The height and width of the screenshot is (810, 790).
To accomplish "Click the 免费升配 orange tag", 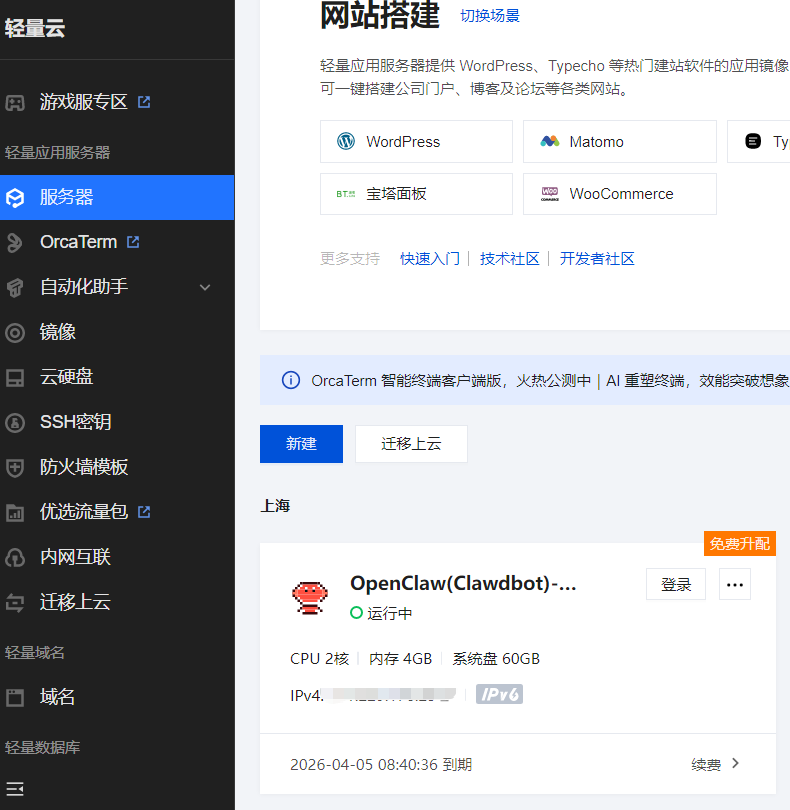I will coord(740,543).
